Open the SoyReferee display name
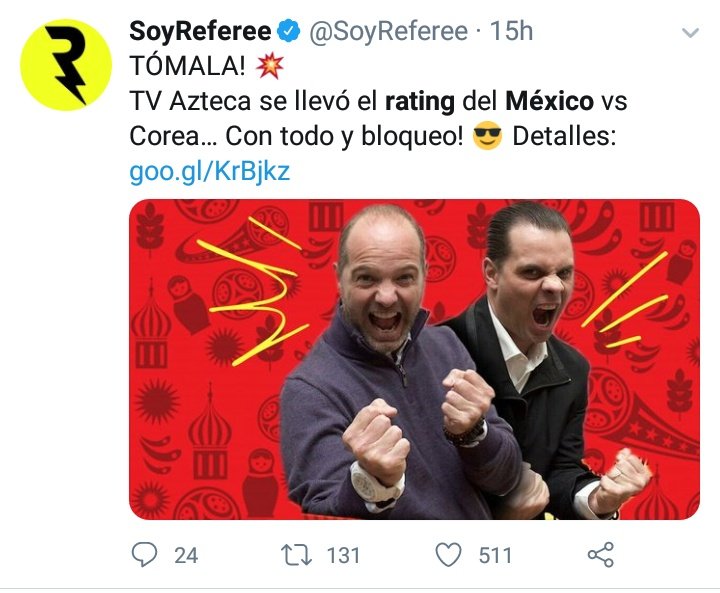This screenshot has height=593, width=720. point(200,31)
